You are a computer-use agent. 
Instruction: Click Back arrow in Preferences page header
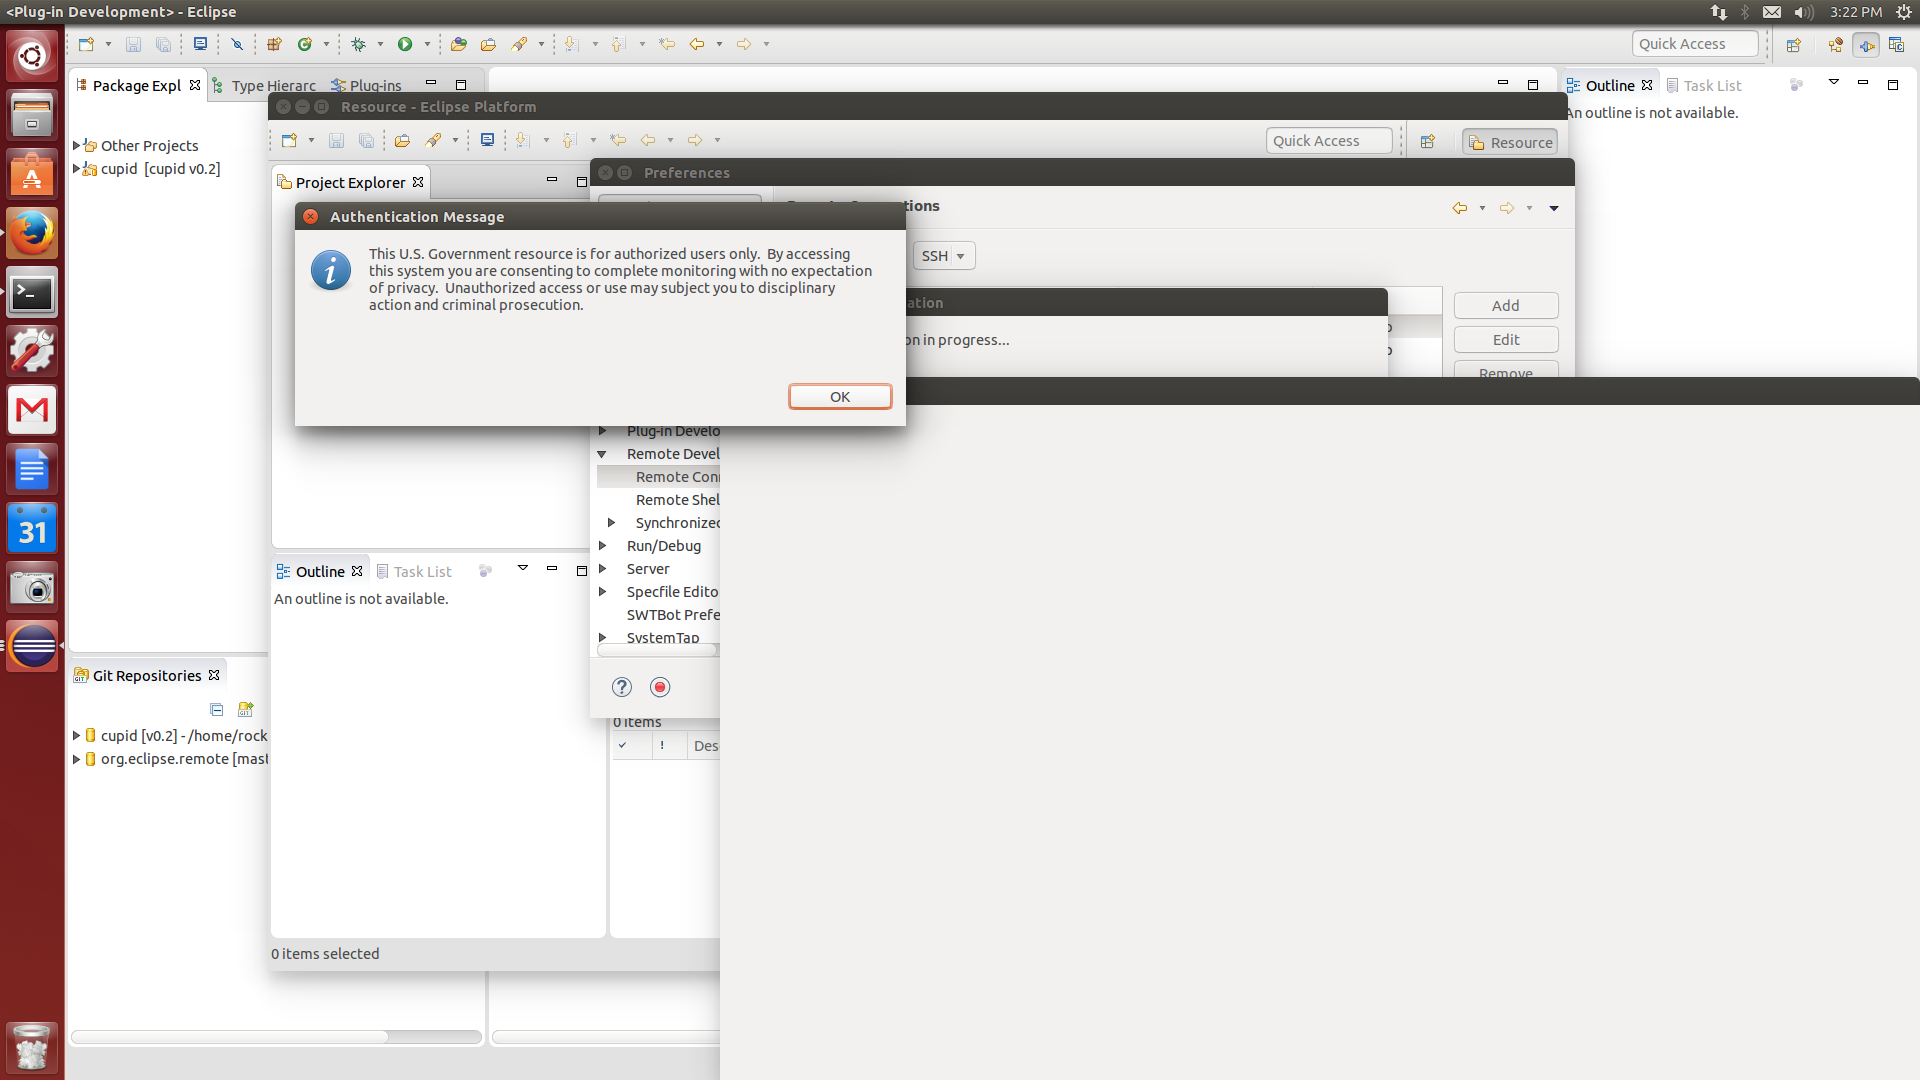1460,208
